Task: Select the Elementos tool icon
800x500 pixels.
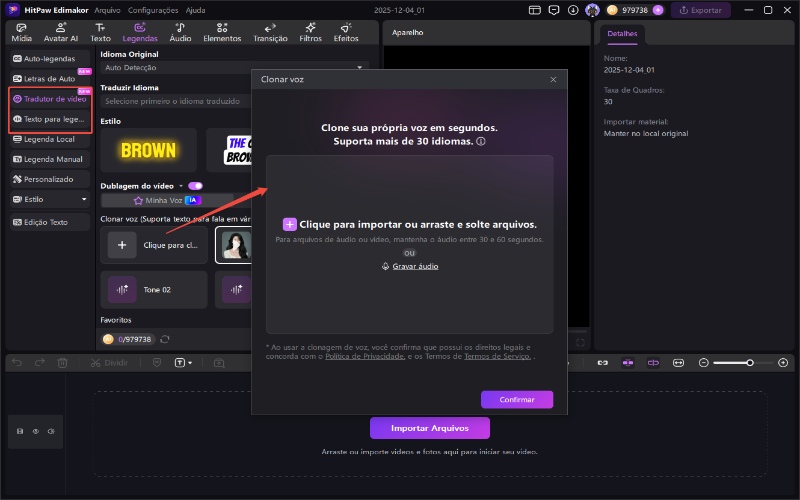Action: pos(221,32)
